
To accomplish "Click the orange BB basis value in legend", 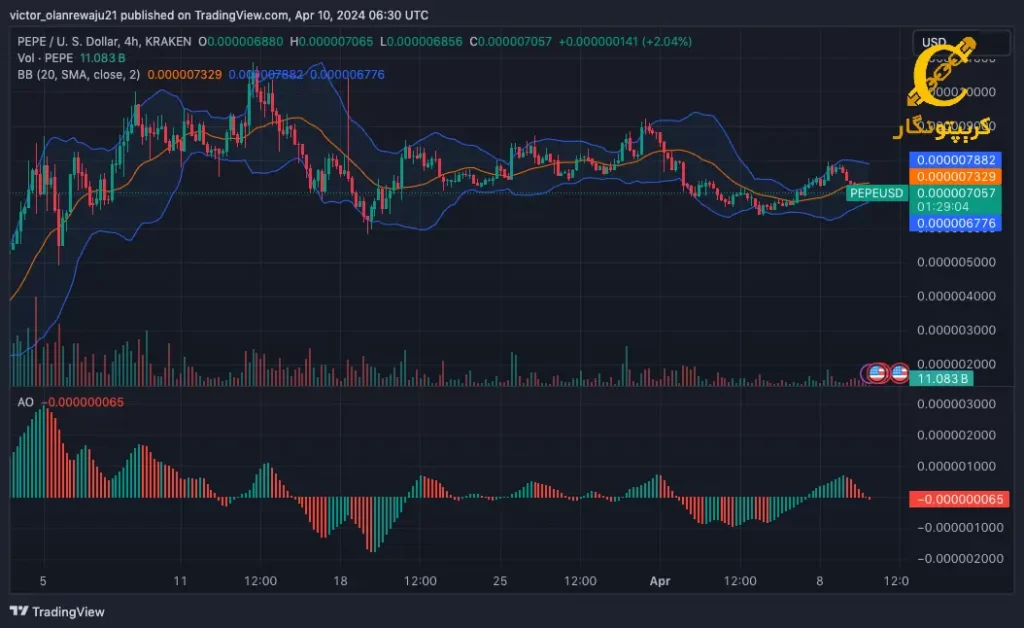I will (185, 75).
